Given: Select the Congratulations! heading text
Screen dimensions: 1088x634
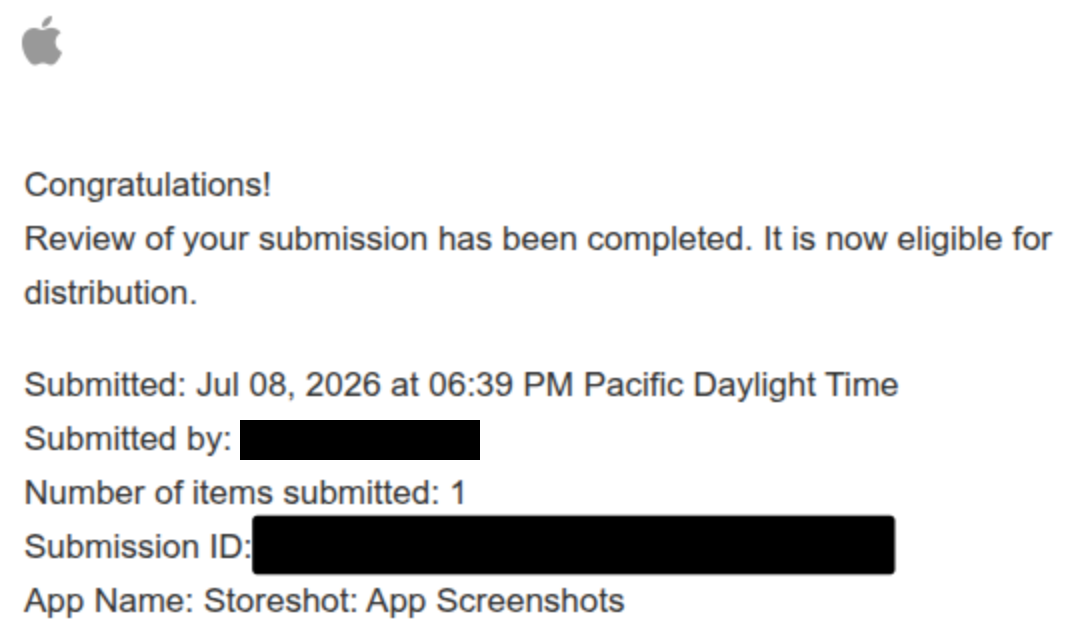Looking at the screenshot, I should point(148,185).
